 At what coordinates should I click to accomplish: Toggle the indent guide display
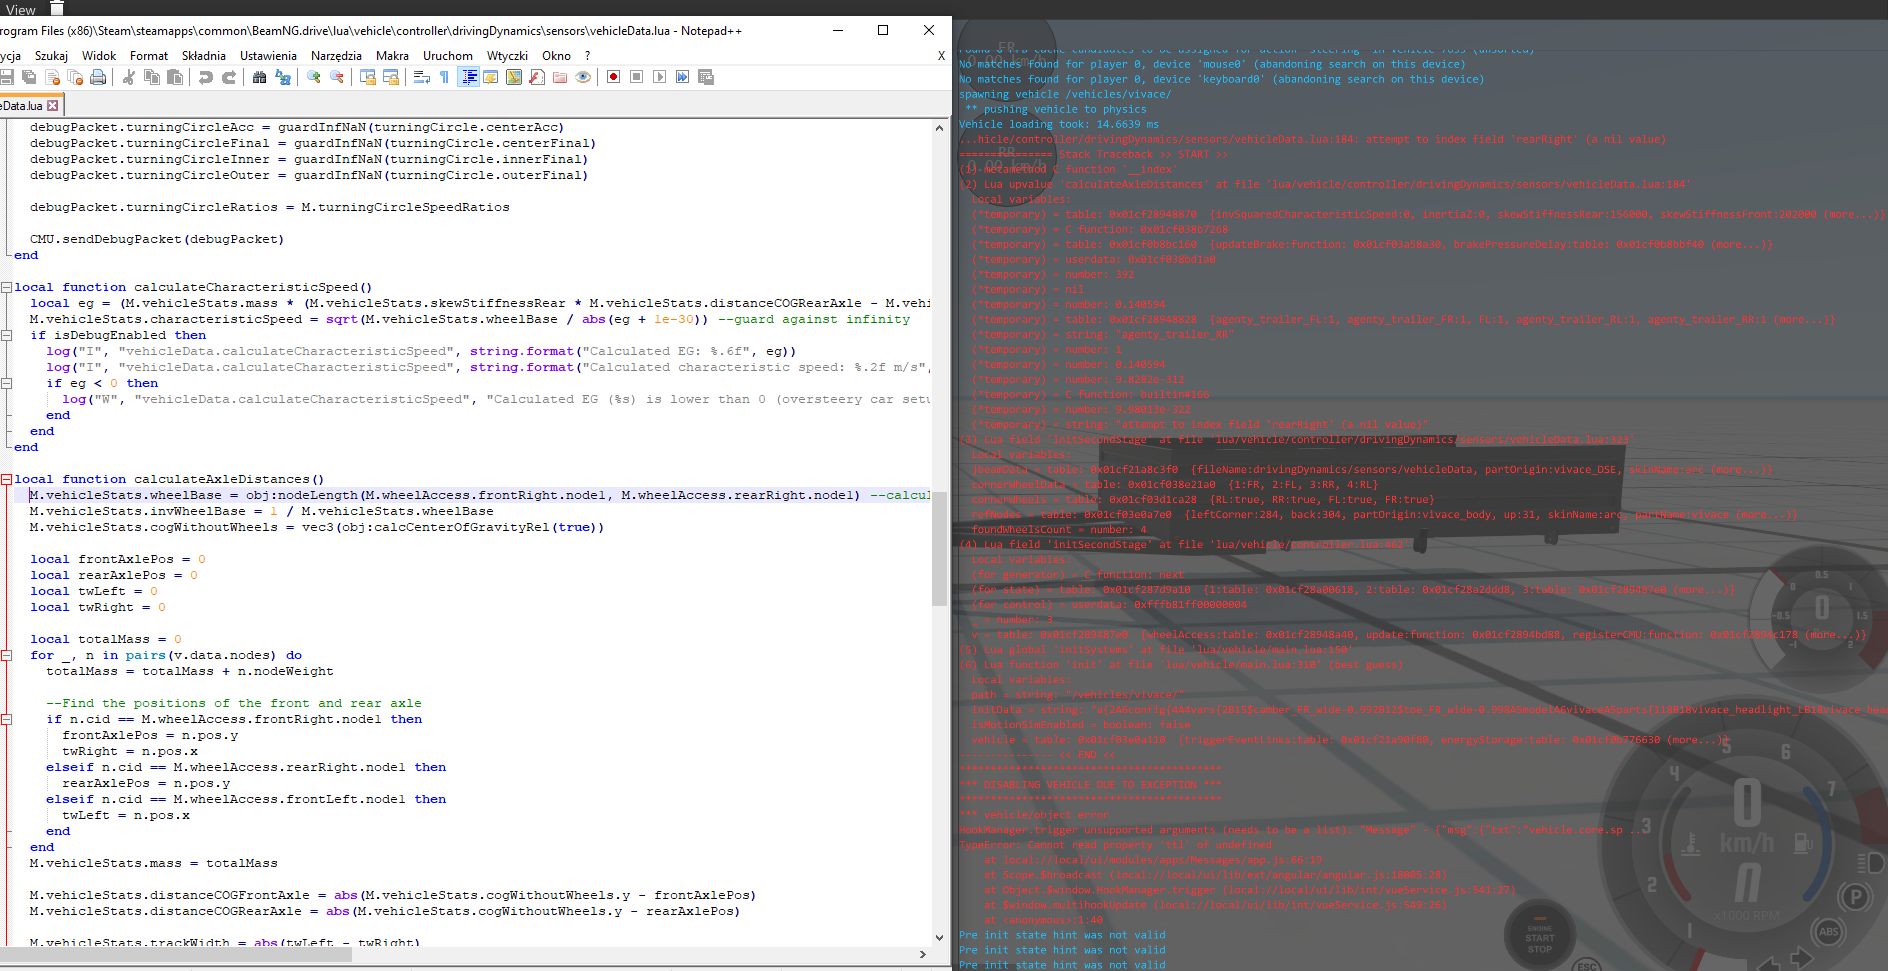(468, 77)
